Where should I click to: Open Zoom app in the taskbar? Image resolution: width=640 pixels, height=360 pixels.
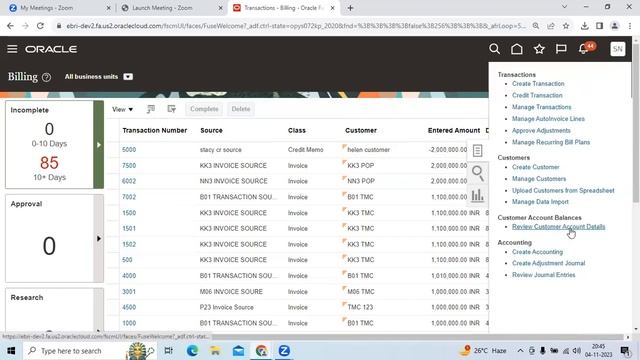284,351
